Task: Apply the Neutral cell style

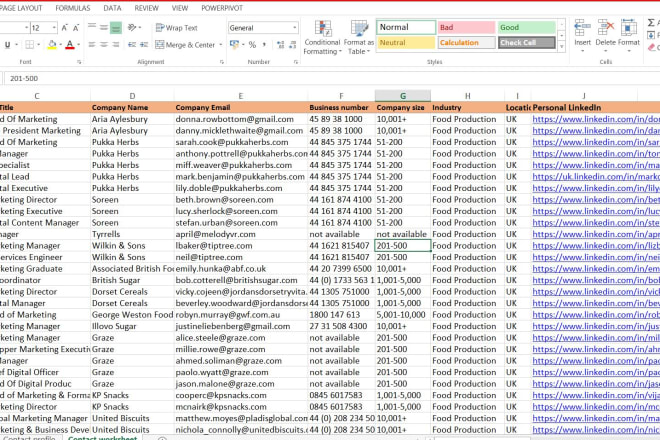Action: [406, 43]
